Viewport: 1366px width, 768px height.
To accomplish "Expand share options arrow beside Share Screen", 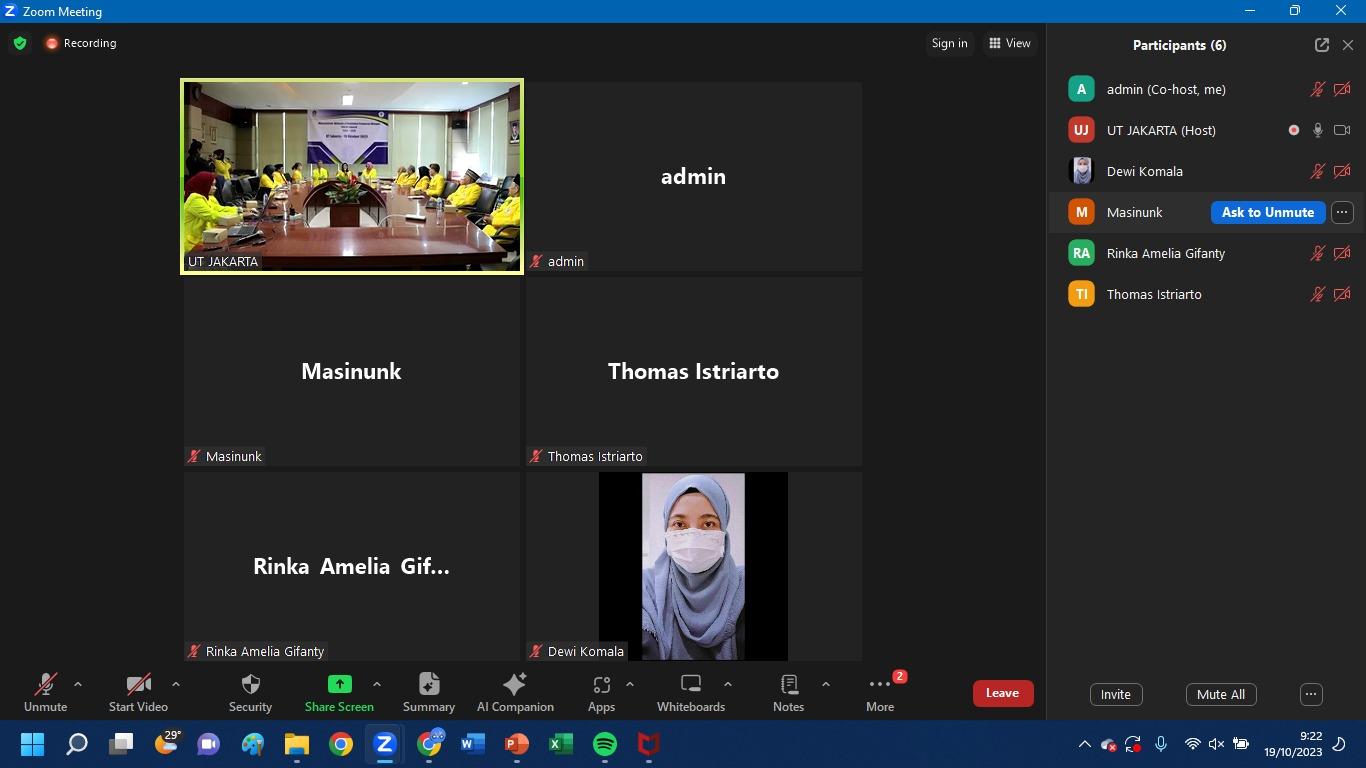I will click(x=377, y=685).
